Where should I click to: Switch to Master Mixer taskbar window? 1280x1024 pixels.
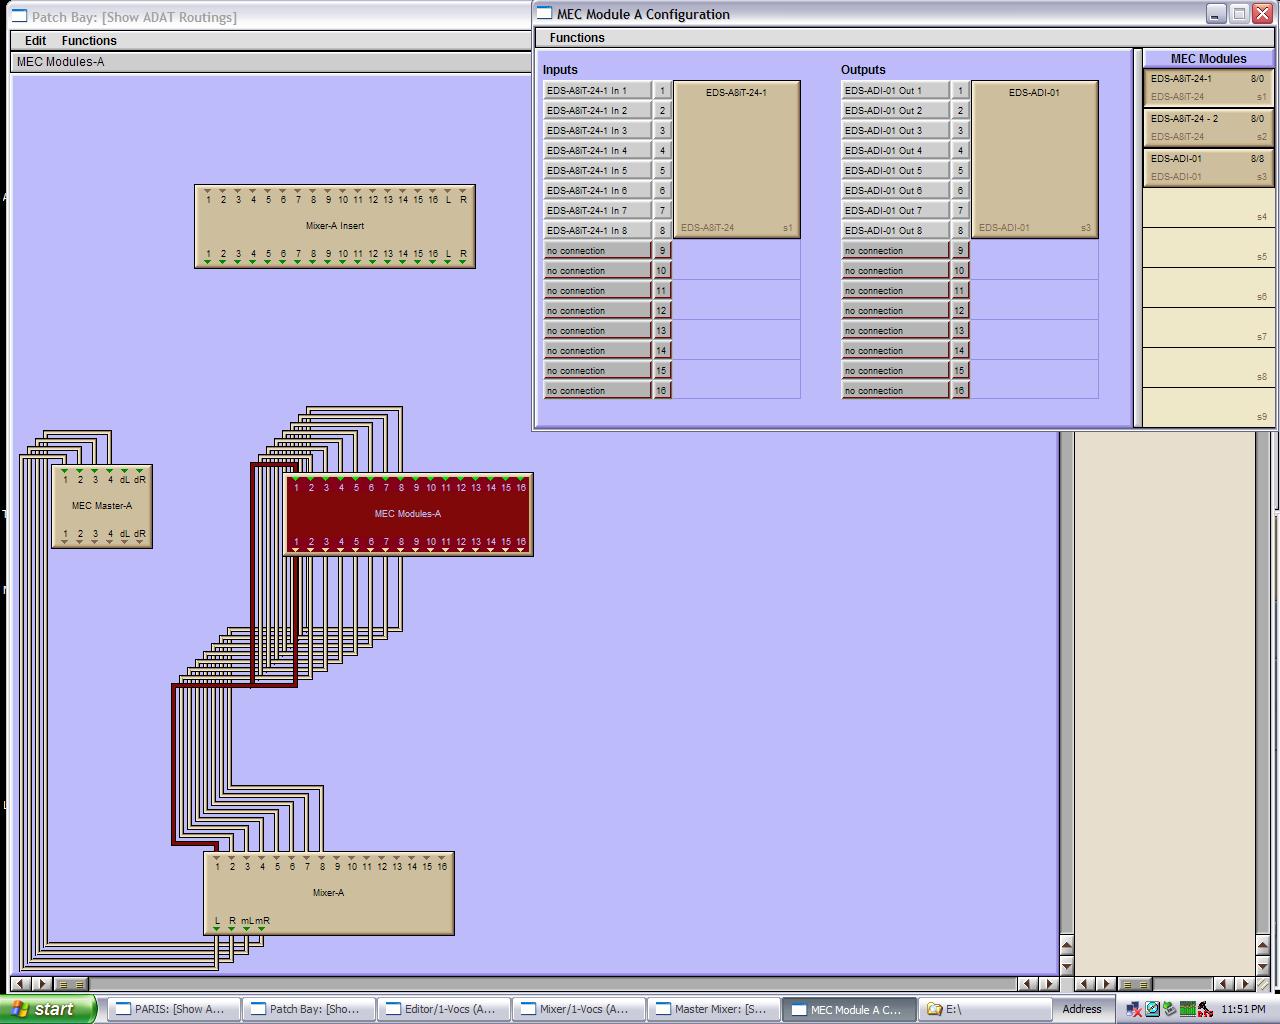(x=714, y=1009)
